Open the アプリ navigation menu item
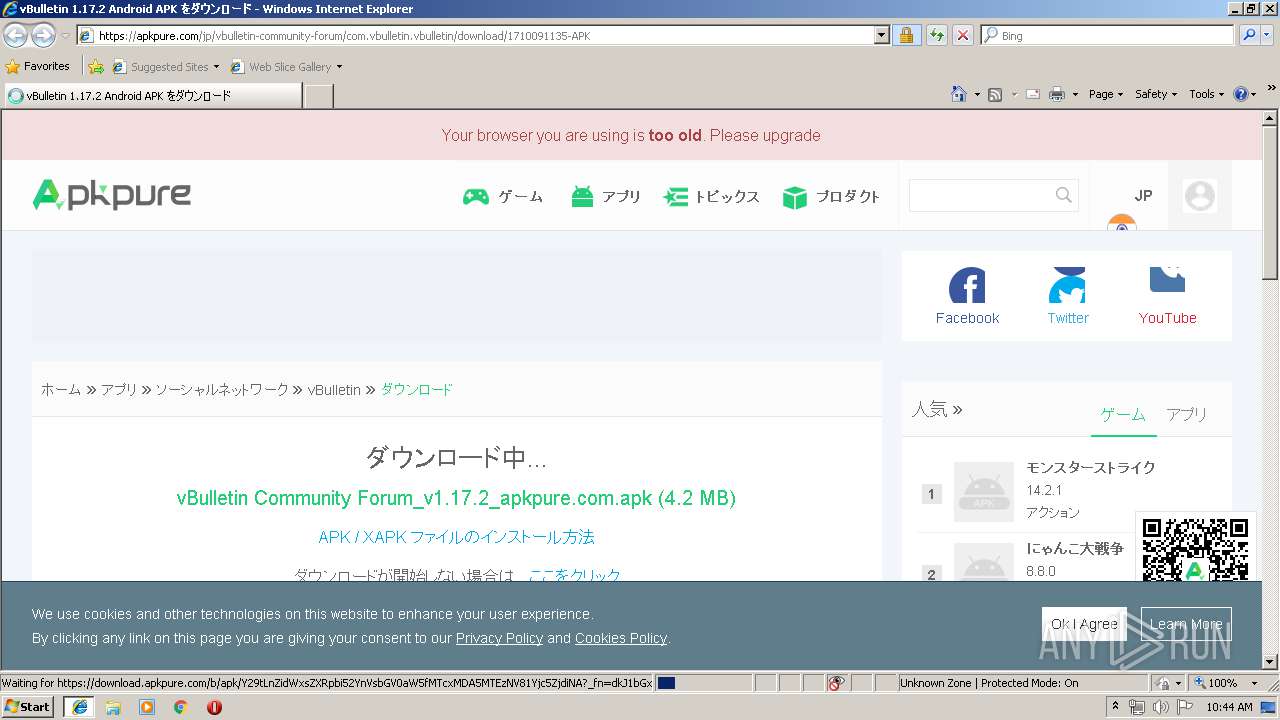The height and width of the screenshot is (720, 1280). point(606,197)
